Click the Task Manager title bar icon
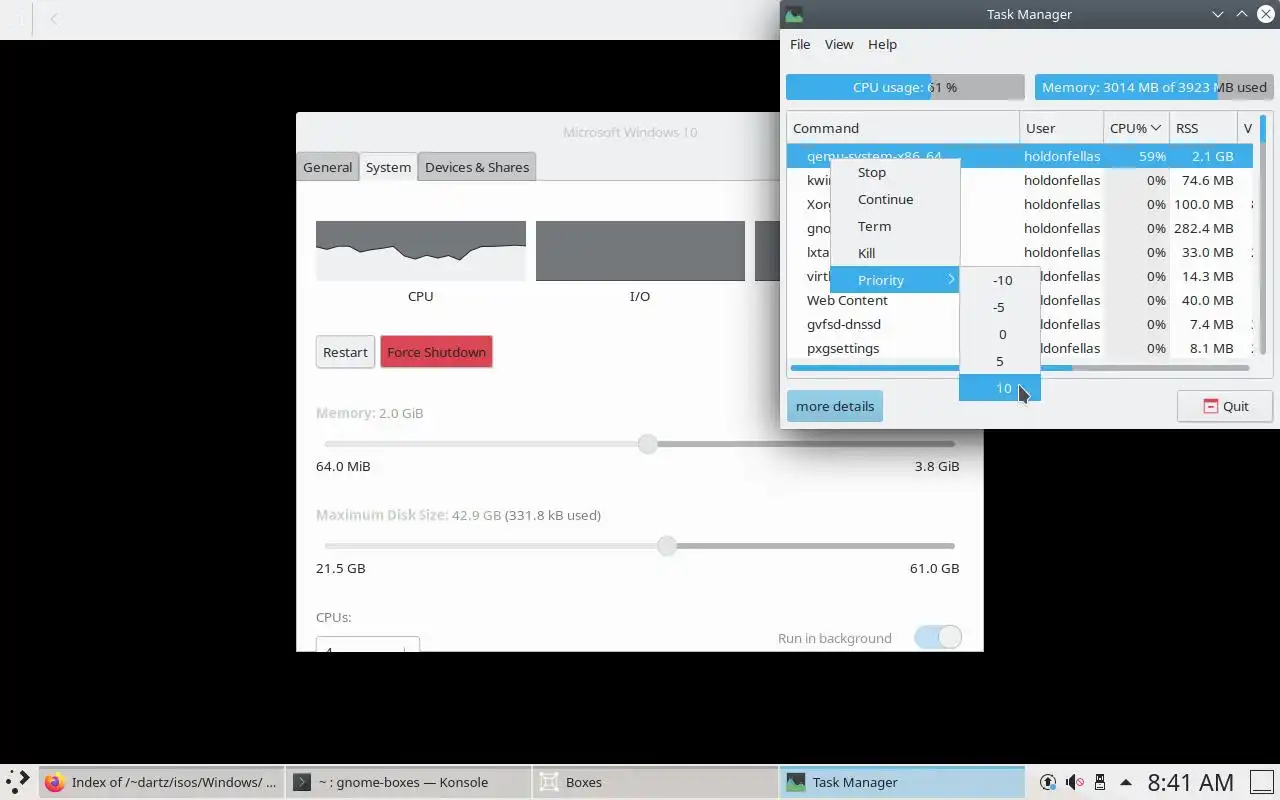Screen dimensions: 1280x800 (794, 14)
